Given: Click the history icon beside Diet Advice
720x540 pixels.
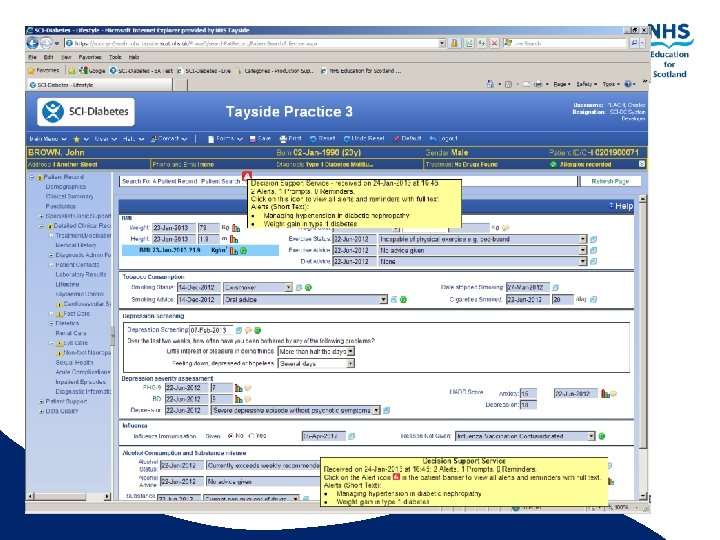Looking at the screenshot, I should click(593, 261).
